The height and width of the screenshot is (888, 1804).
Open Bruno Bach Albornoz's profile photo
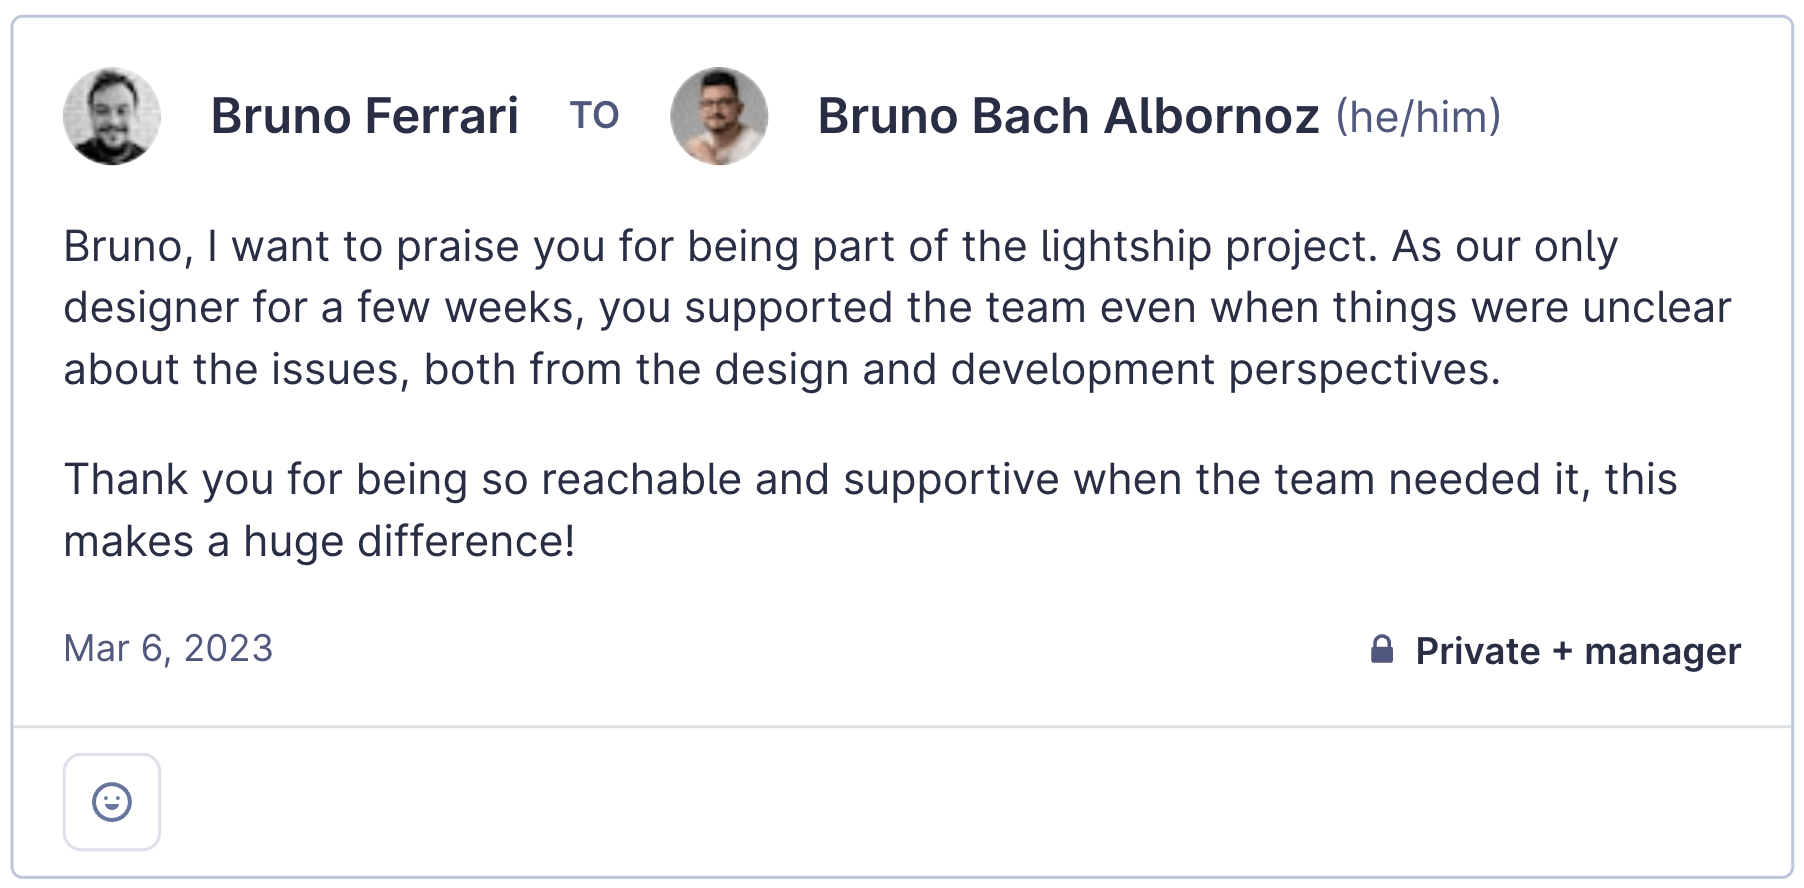tap(719, 116)
